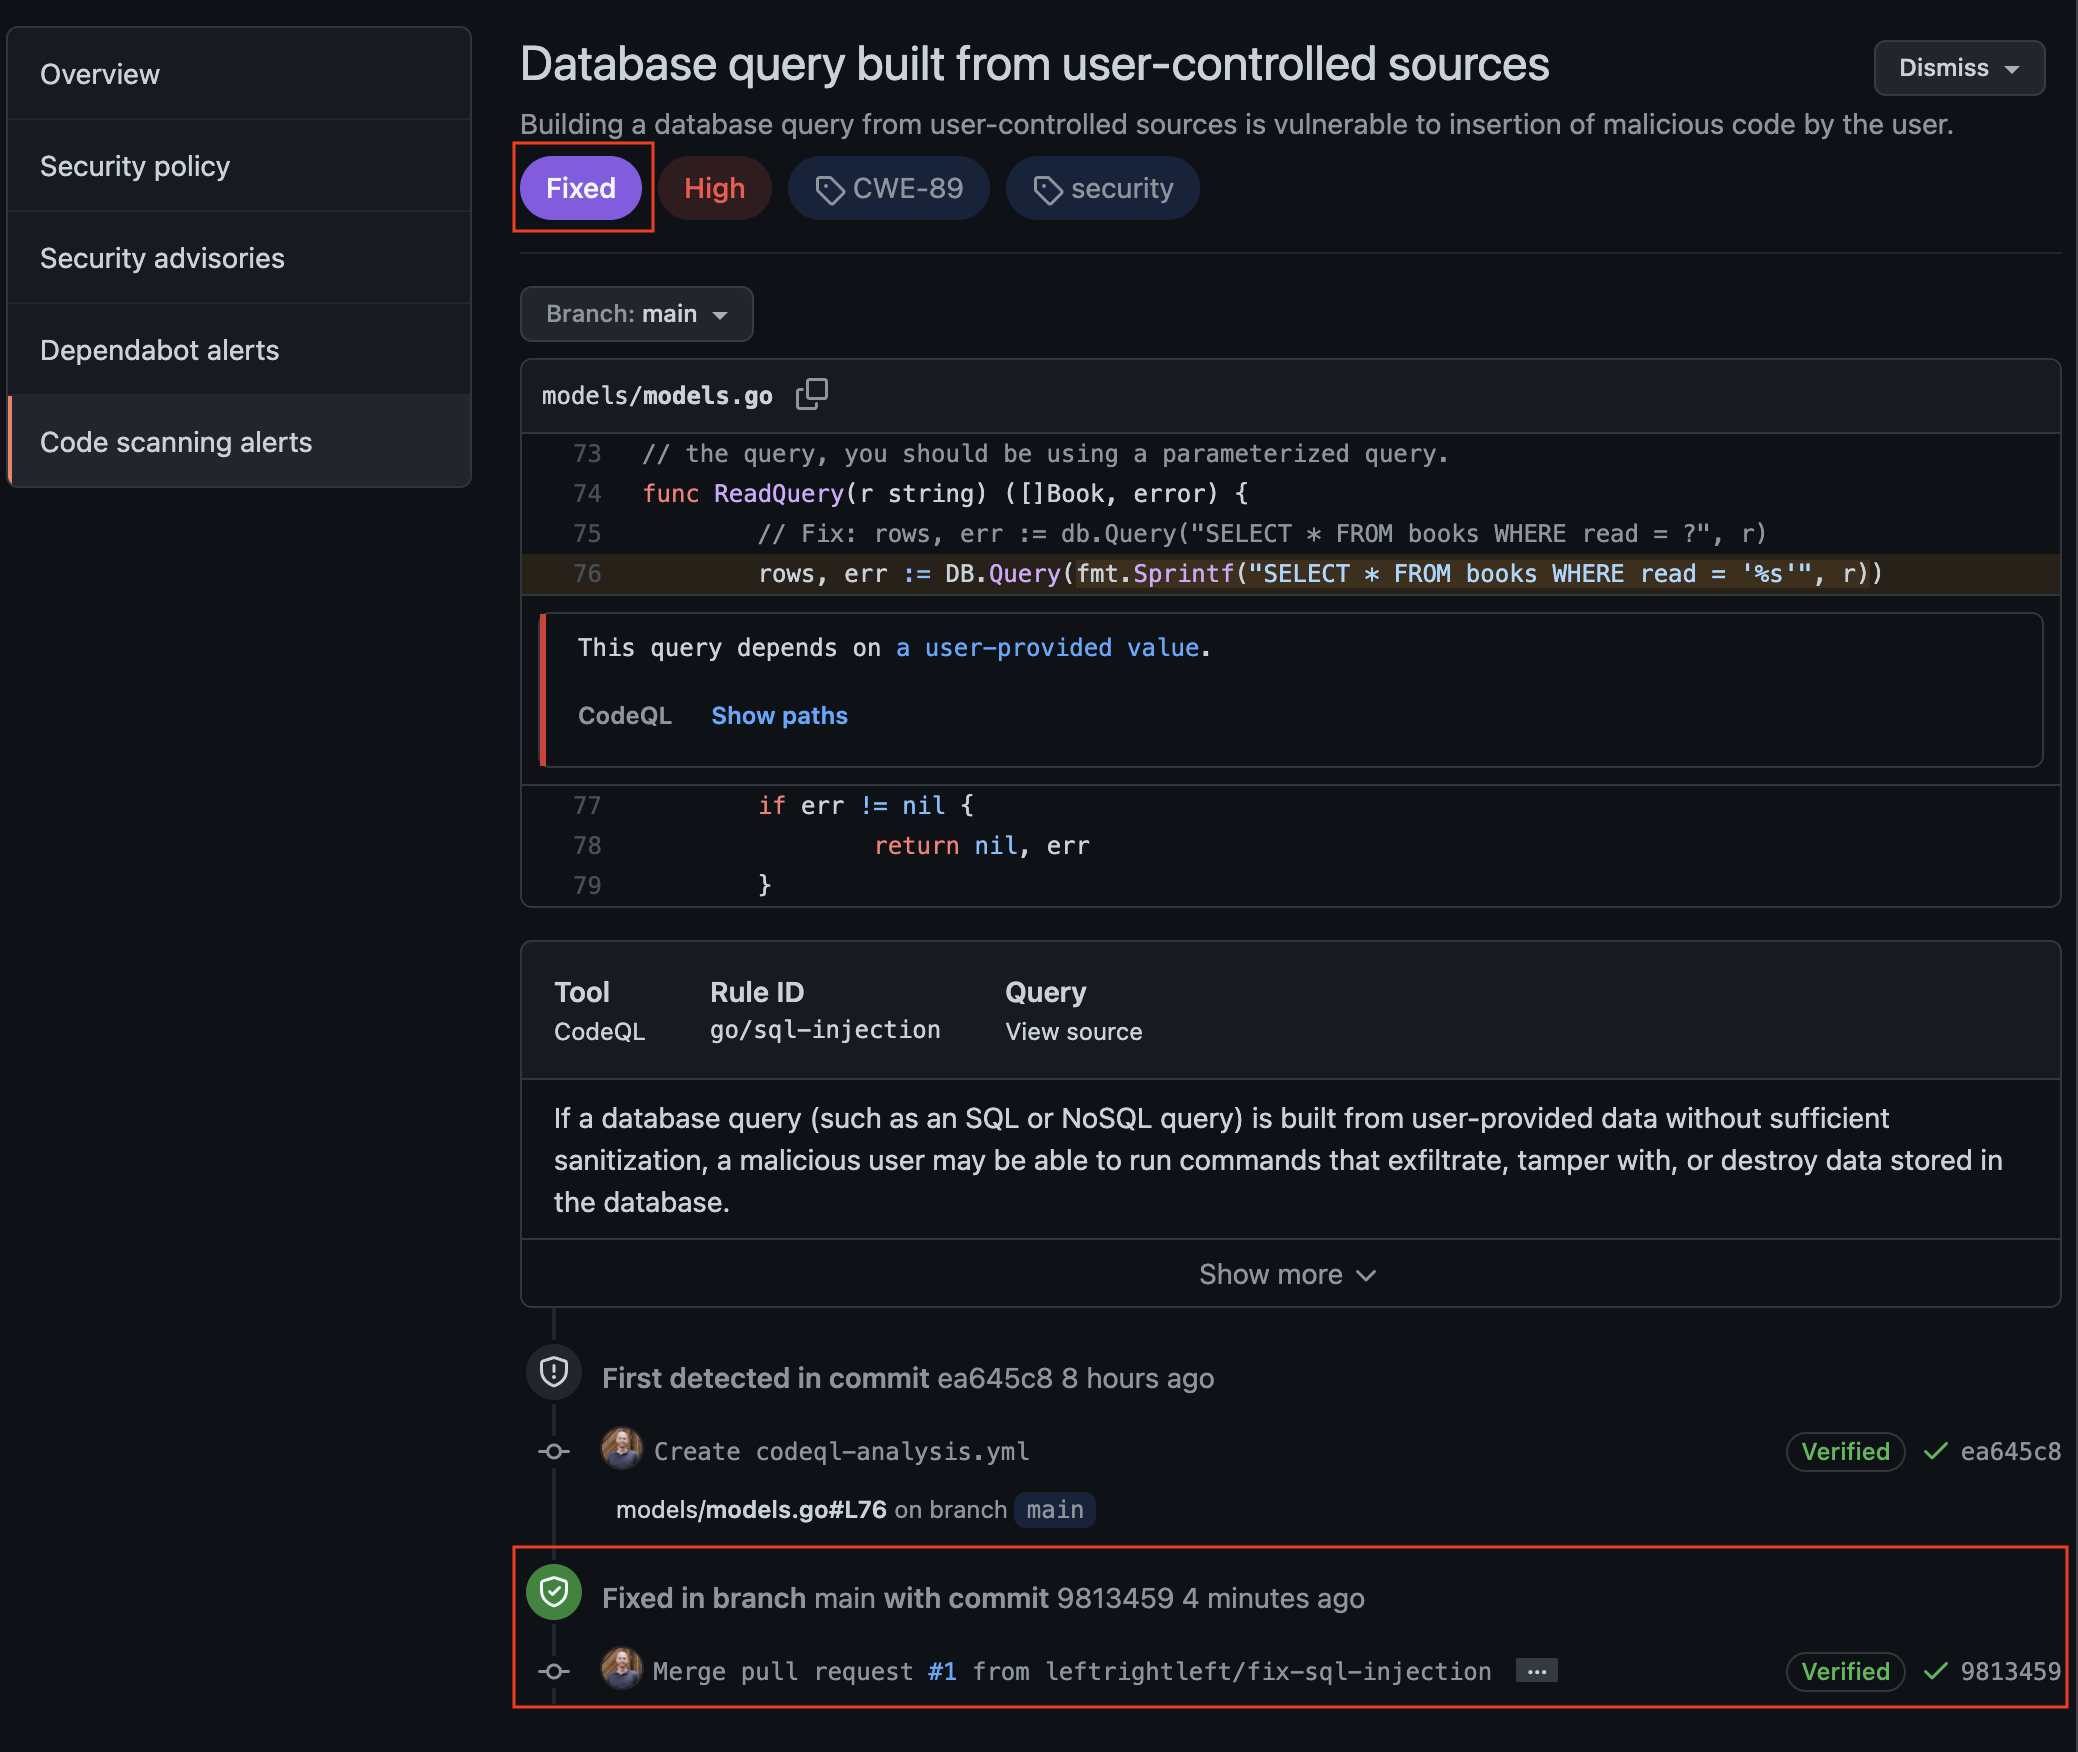Open the Dismiss dropdown
Screen dimensions: 2078x1752
point(1958,68)
